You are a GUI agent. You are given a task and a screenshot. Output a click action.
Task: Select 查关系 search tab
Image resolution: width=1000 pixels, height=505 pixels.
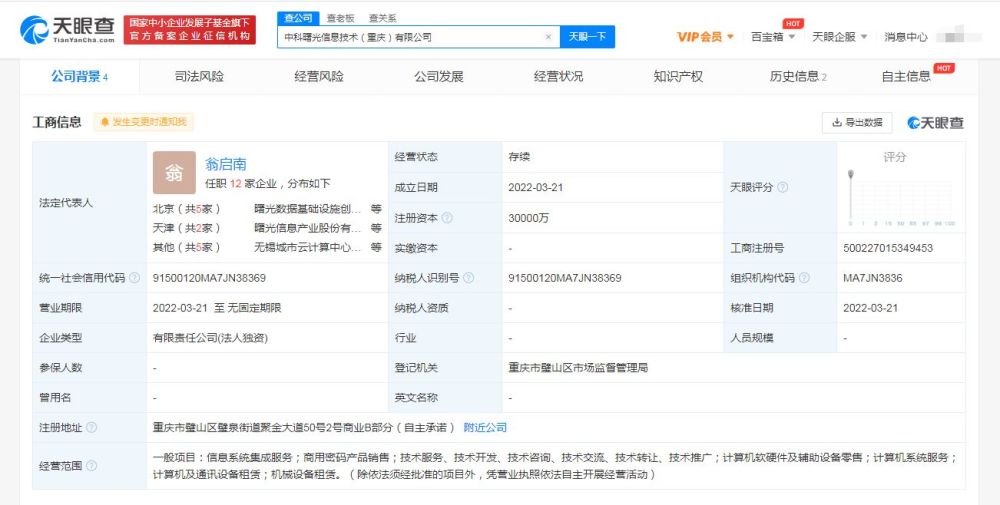[x=382, y=18]
